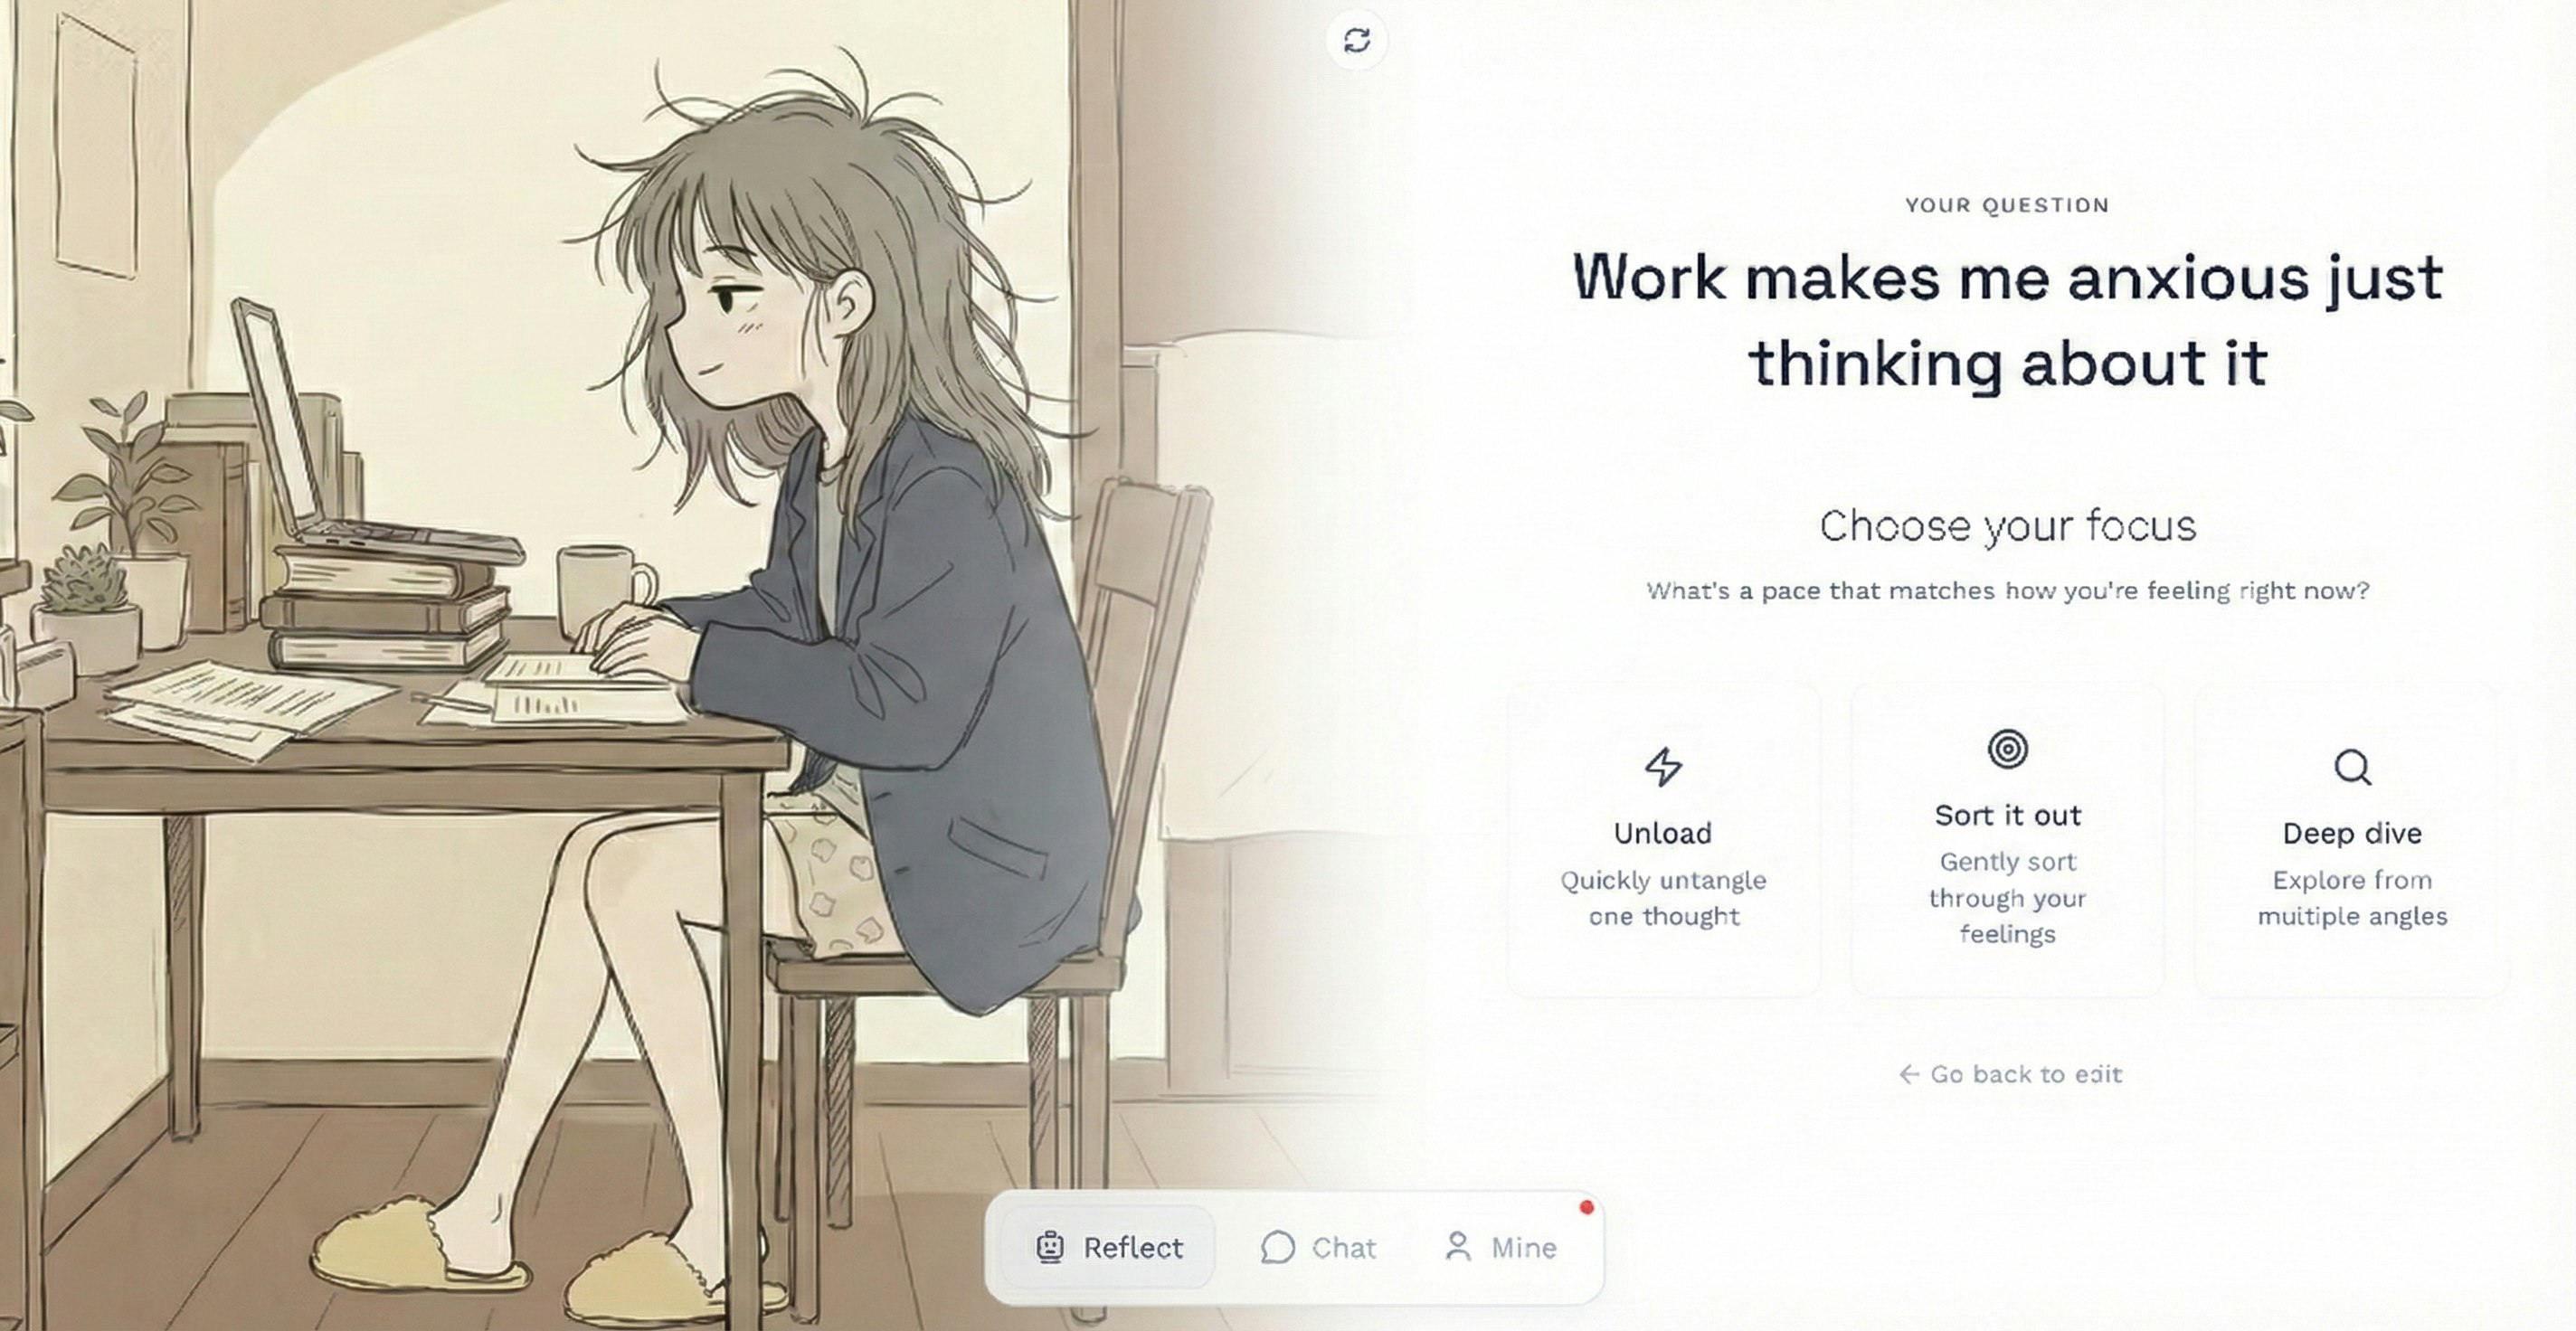Click 'Quickly untangle one thought' description

click(1664, 898)
